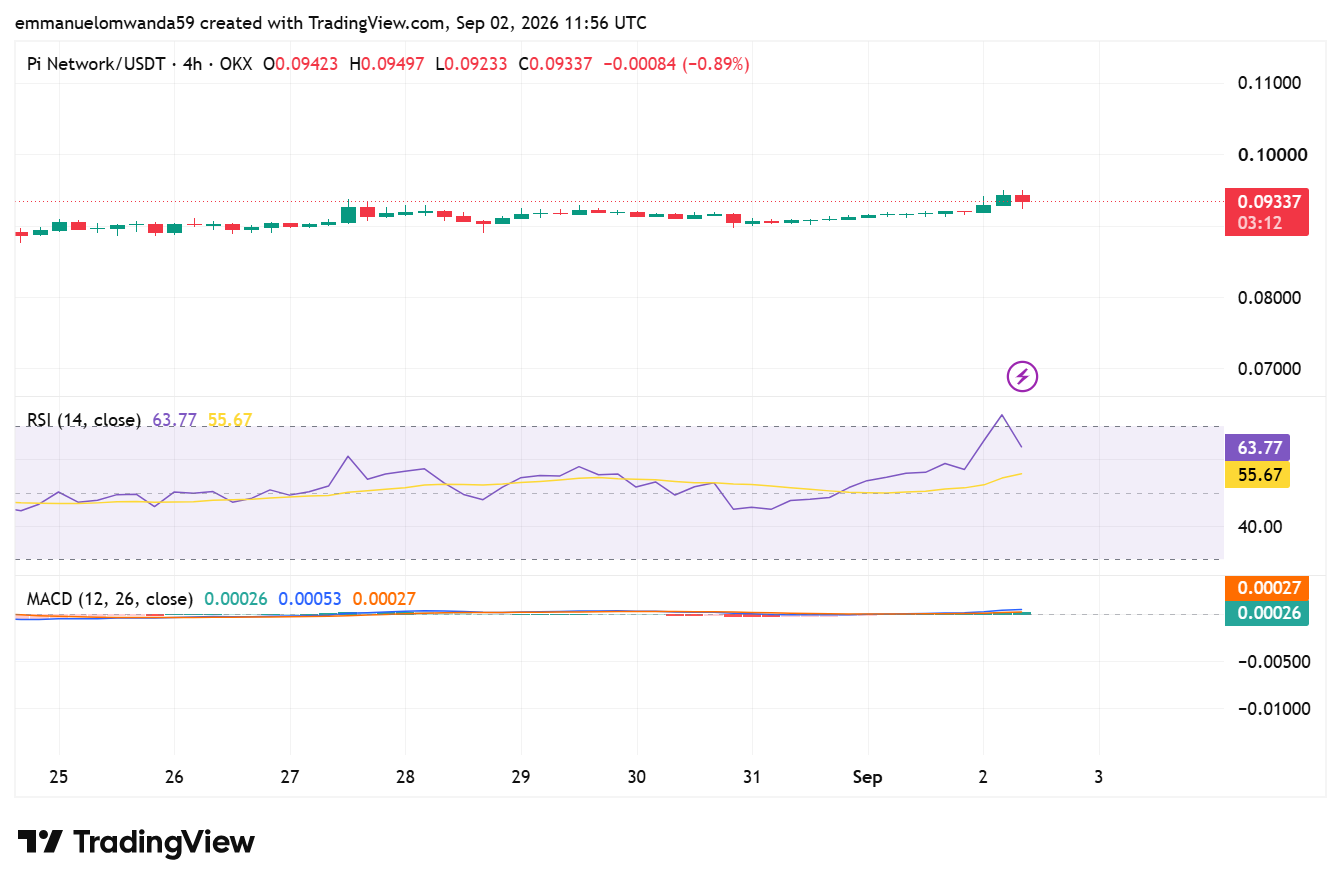Click the MACD (12, 26, close) indicator label
The height and width of the screenshot is (887, 1341).
pyautogui.click(x=110, y=599)
